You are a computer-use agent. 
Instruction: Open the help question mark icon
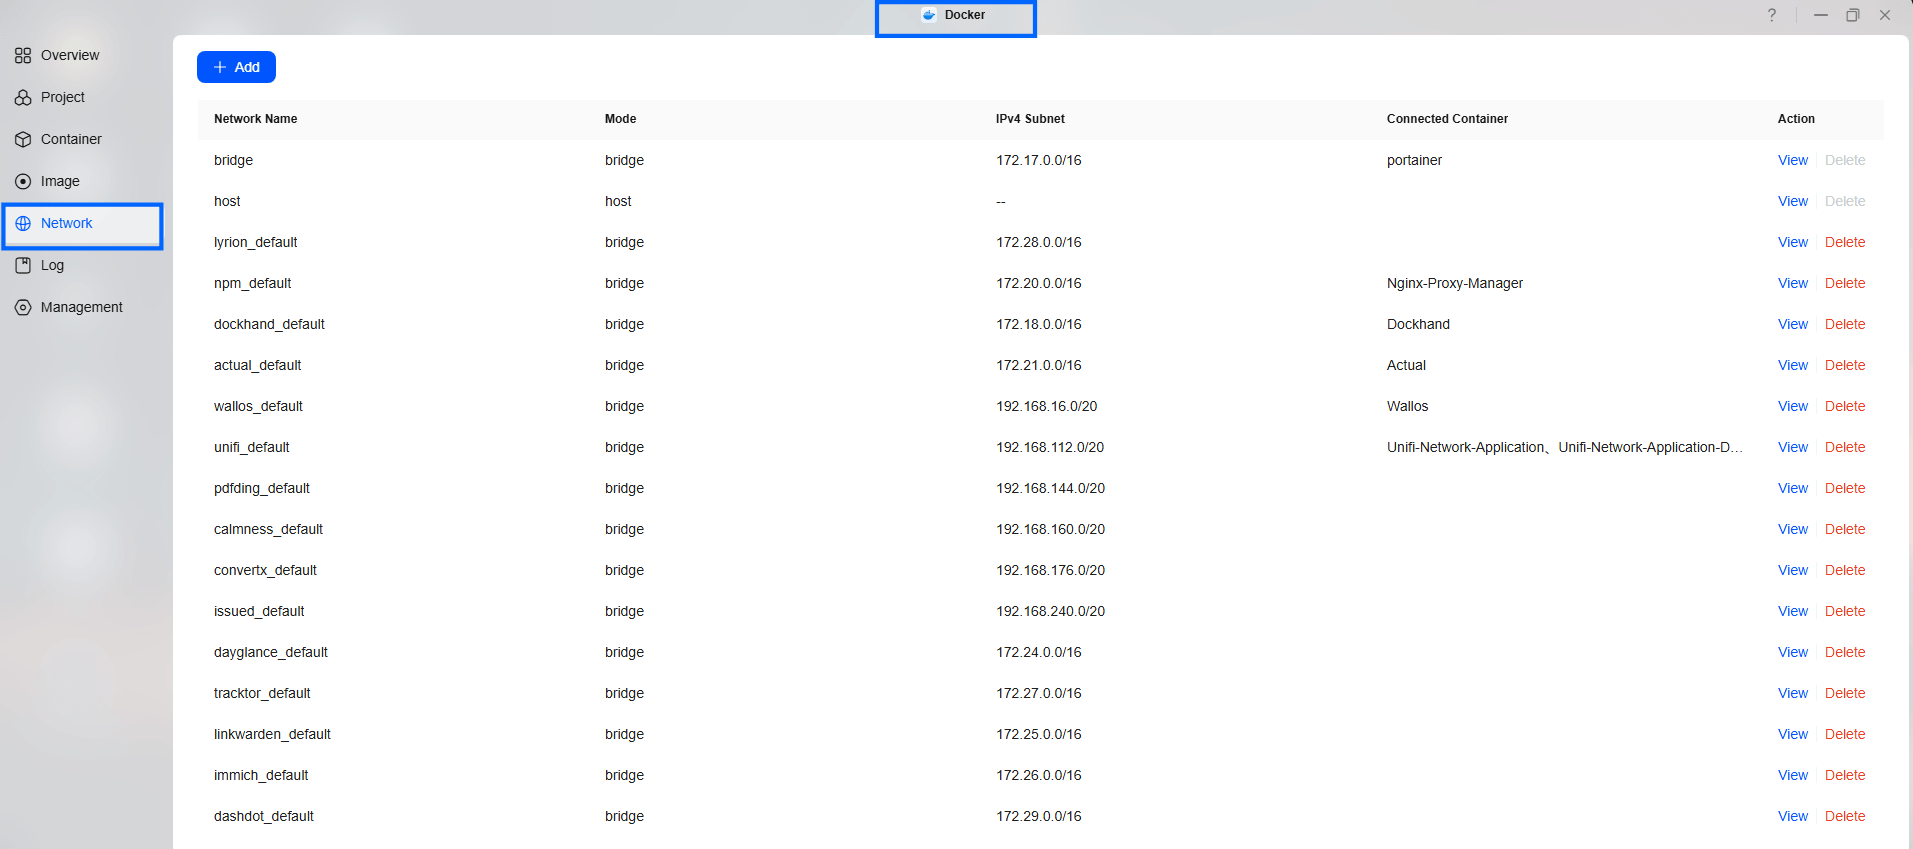tap(1772, 15)
